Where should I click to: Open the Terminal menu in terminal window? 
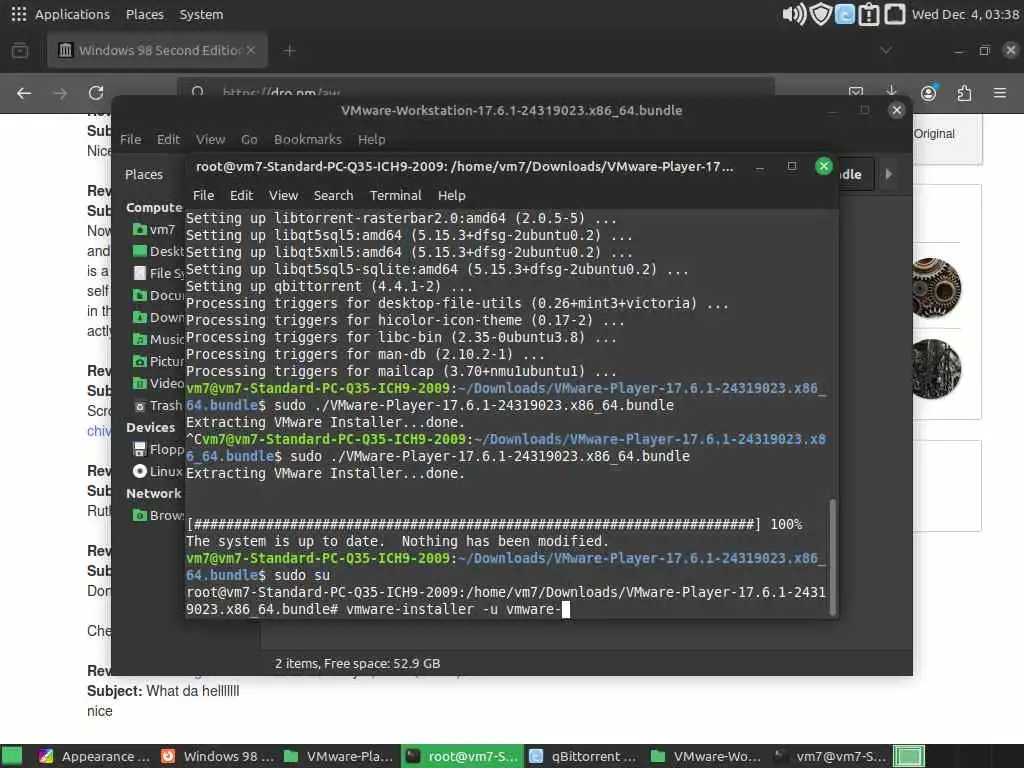(x=396, y=195)
